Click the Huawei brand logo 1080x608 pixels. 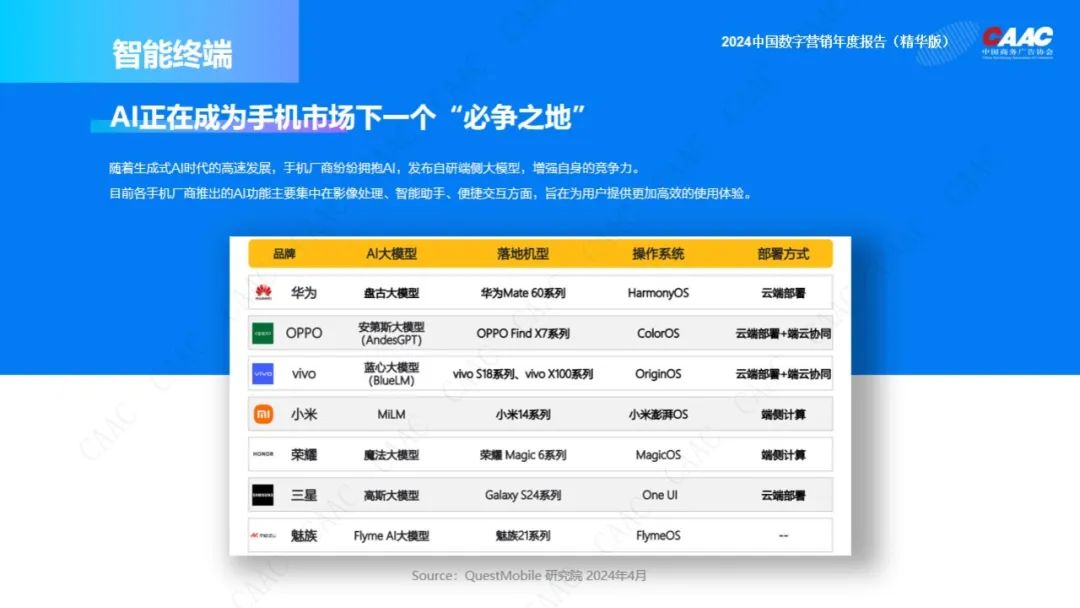263,293
